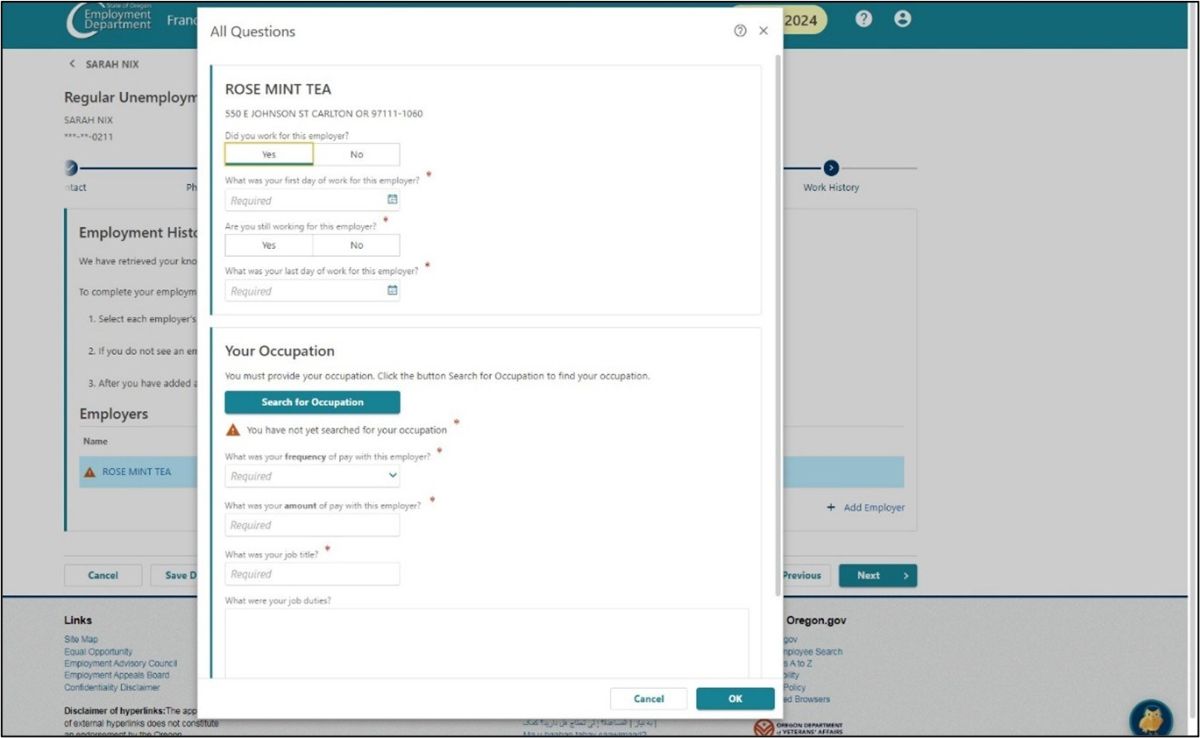Click the Work History step circle
1200x738 pixels.
coord(831,168)
